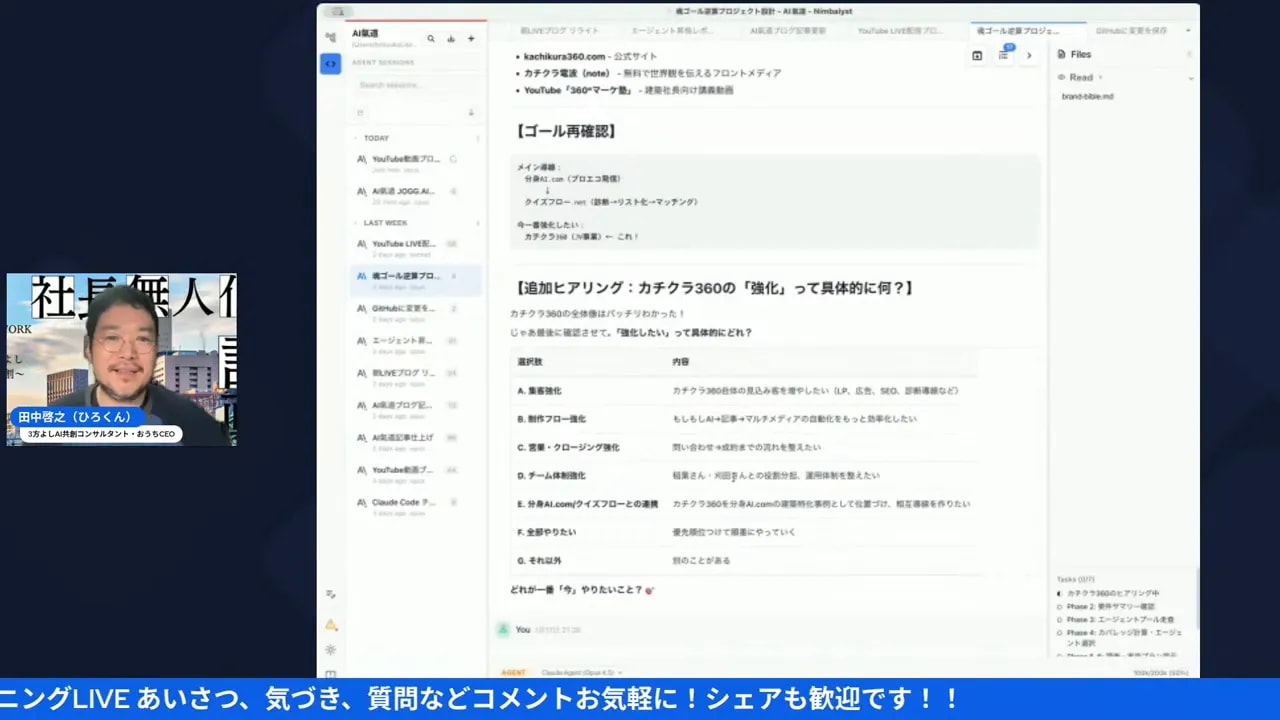Switch to the AI氣道ブログ記事更新 tab
This screenshot has width=1280, height=720.
(790, 31)
